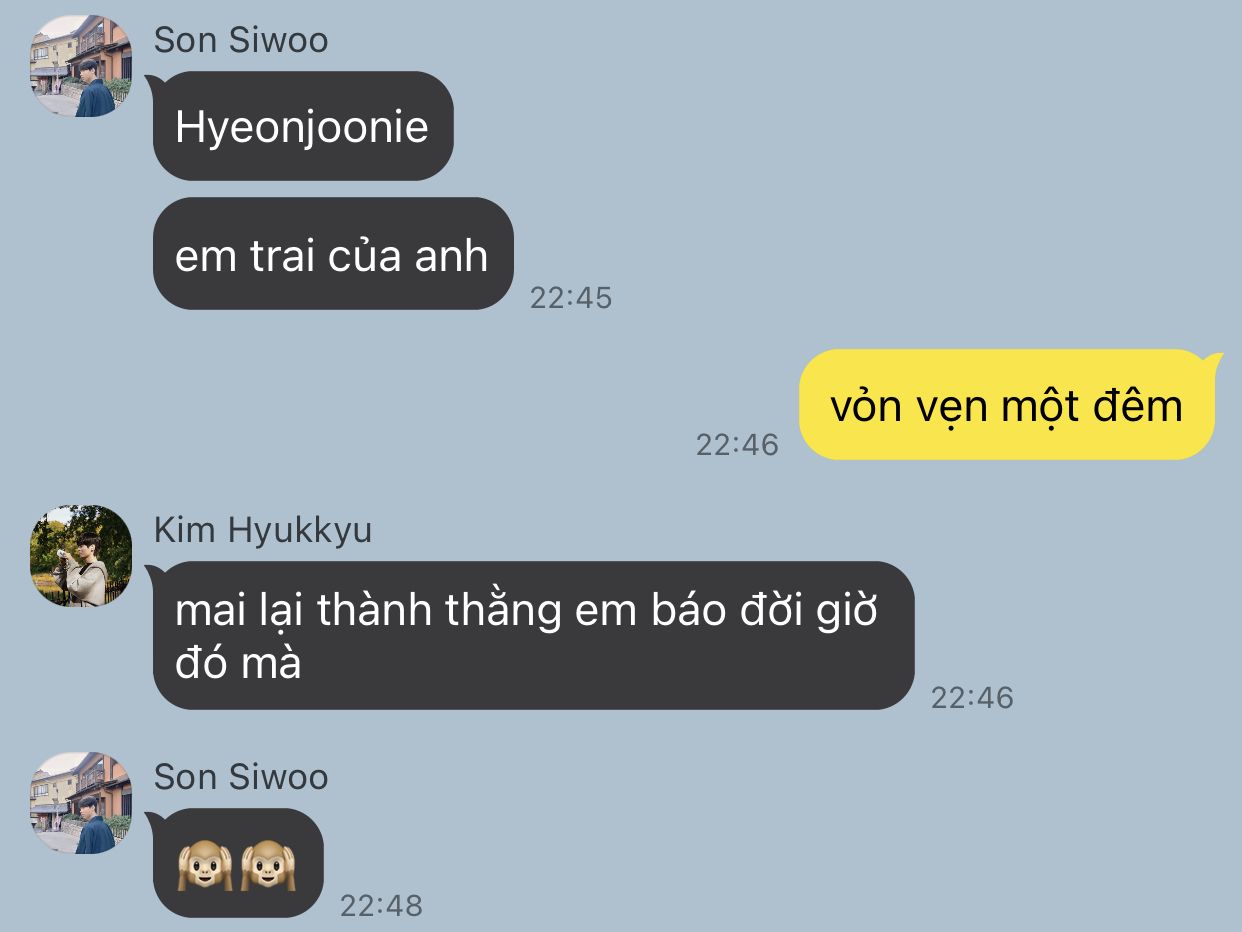The height and width of the screenshot is (932, 1242).
Task: Tap the second see-no-evil monkey emoji
Action: tap(268, 864)
